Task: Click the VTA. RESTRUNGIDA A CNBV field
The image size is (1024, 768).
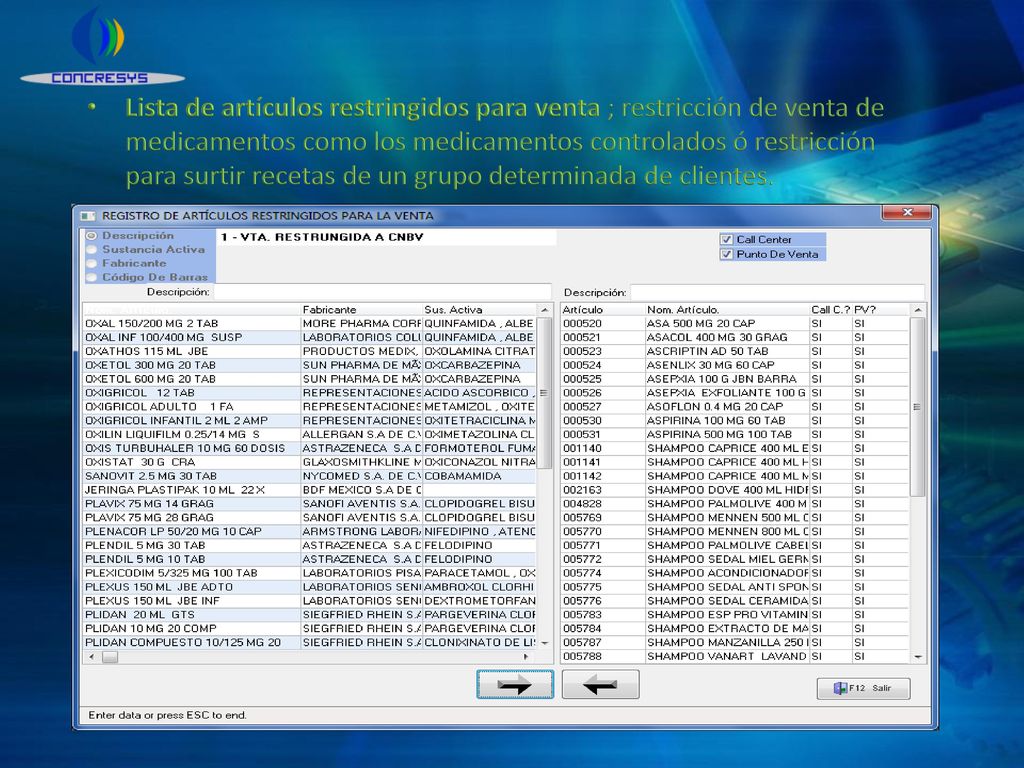Action: point(386,237)
